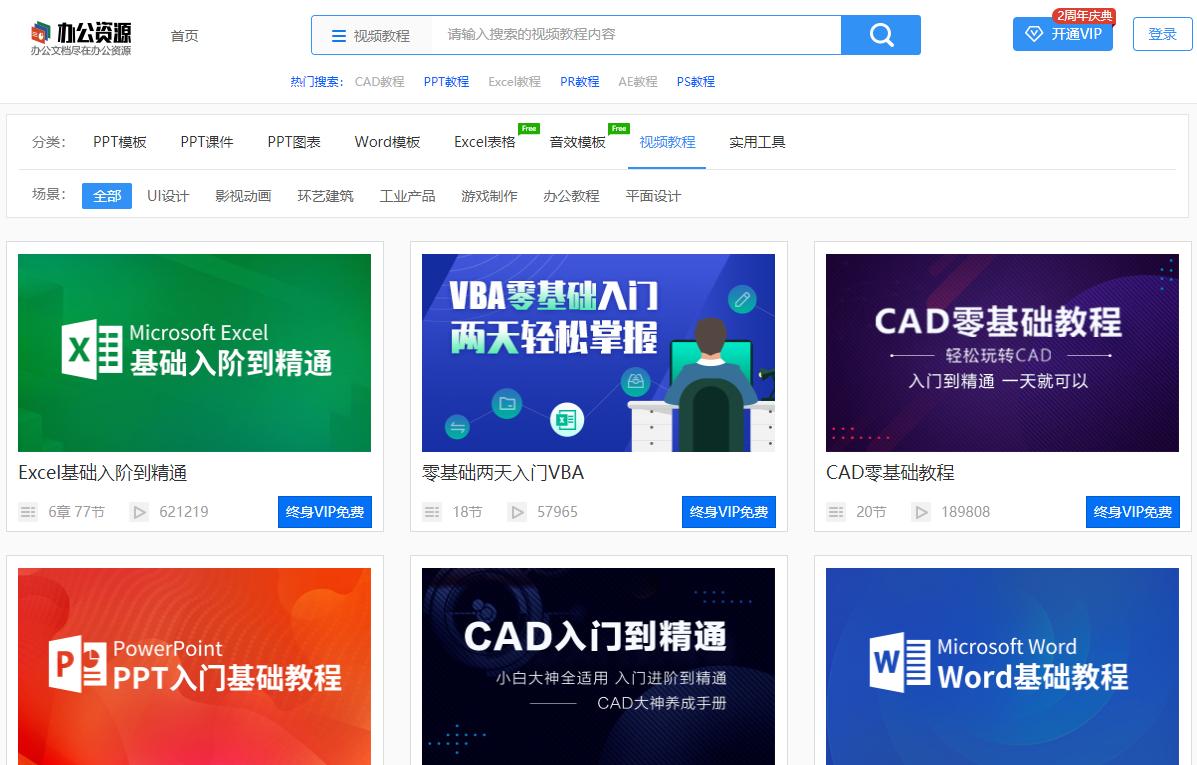
Task: Switch to the 实用工具 category tab
Action: coord(757,142)
